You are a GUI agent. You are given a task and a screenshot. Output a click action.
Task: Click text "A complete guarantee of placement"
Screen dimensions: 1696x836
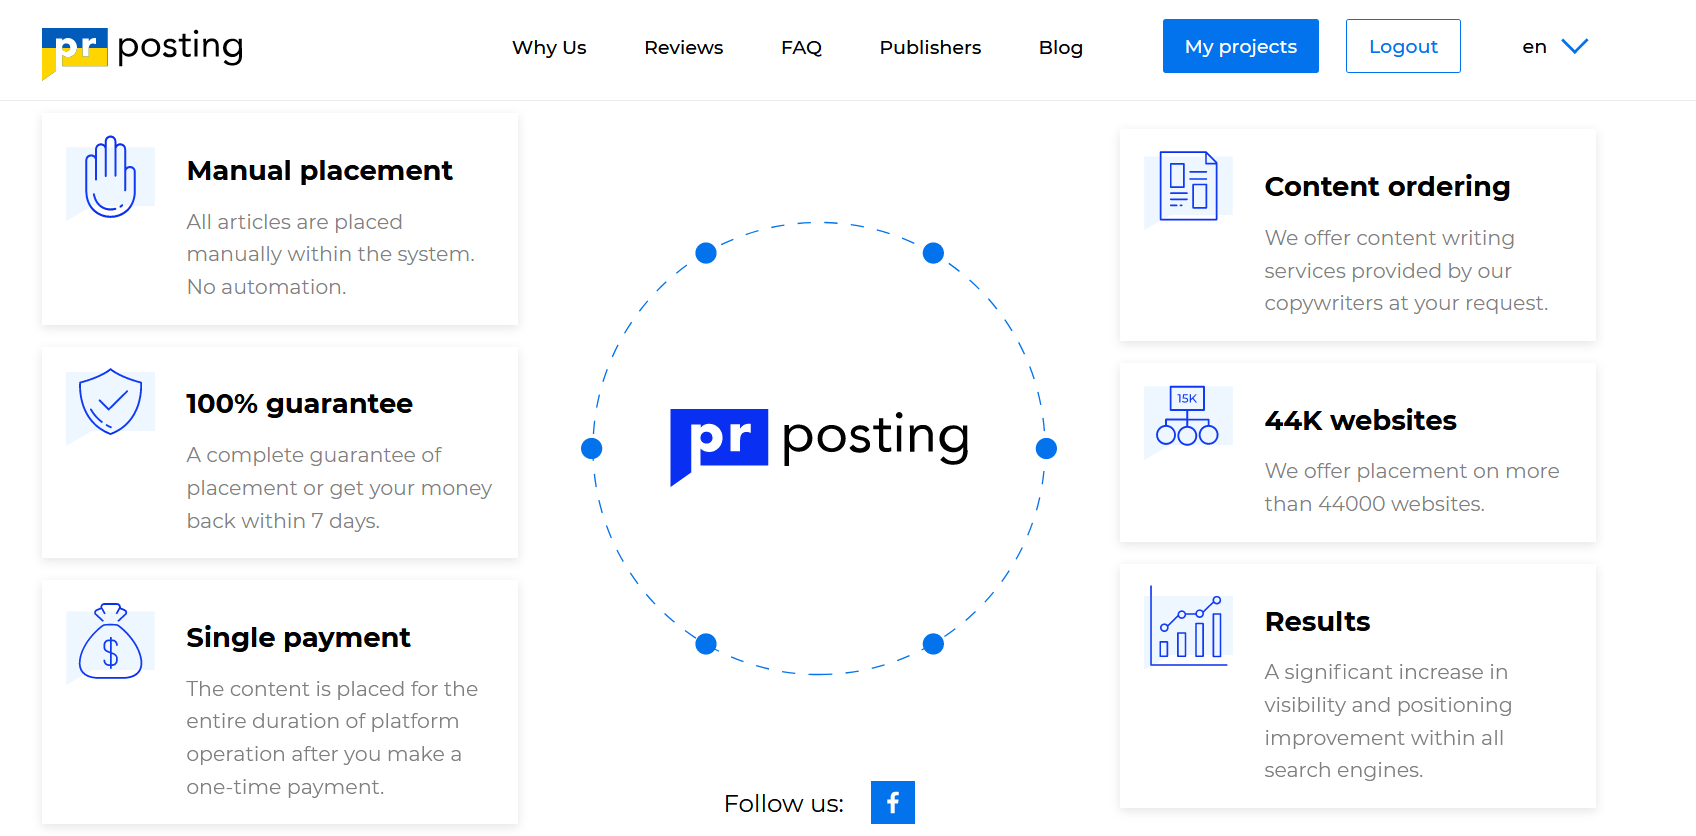(313, 471)
